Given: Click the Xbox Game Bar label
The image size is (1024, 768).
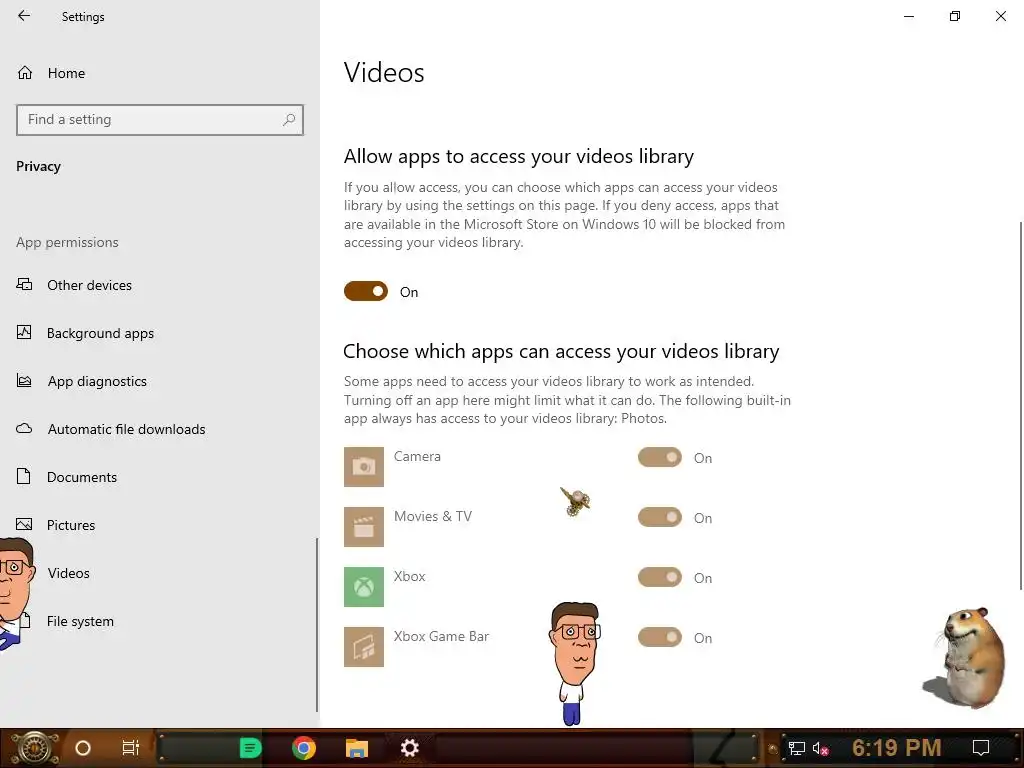Looking at the screenshot, I should (x=441, y=636).
